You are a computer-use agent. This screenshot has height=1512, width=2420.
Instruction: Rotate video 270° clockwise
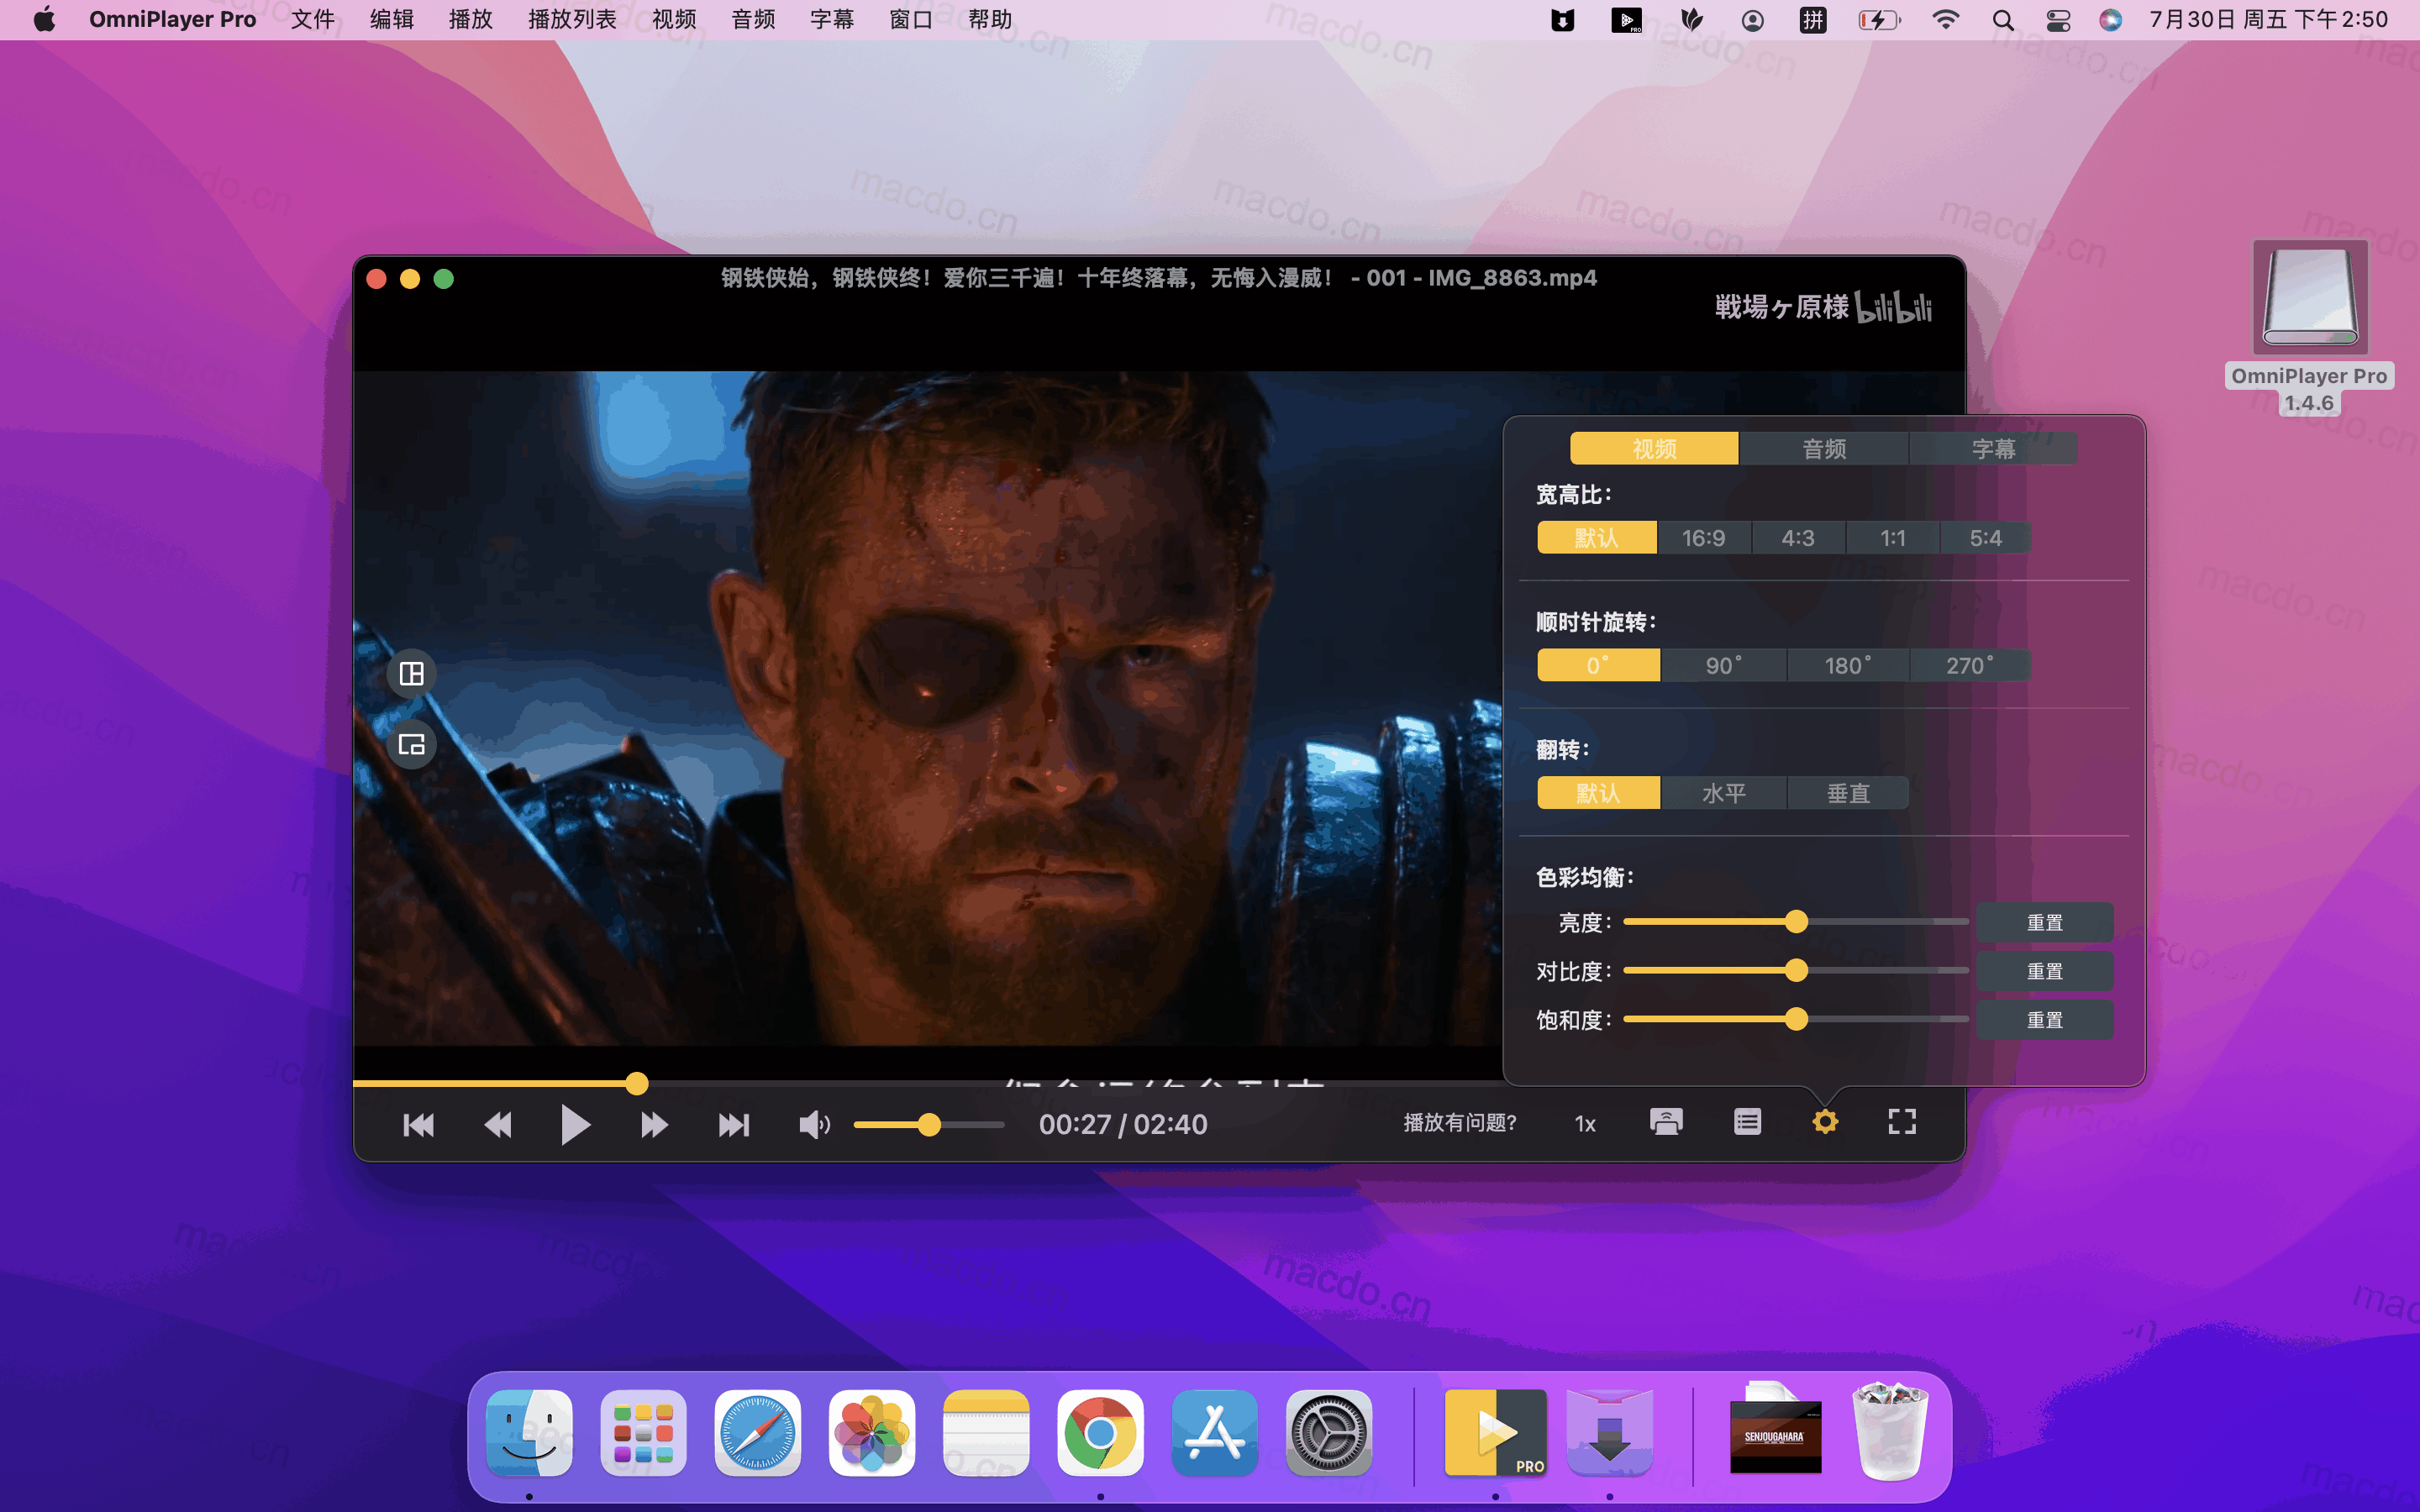(1970, 665)
